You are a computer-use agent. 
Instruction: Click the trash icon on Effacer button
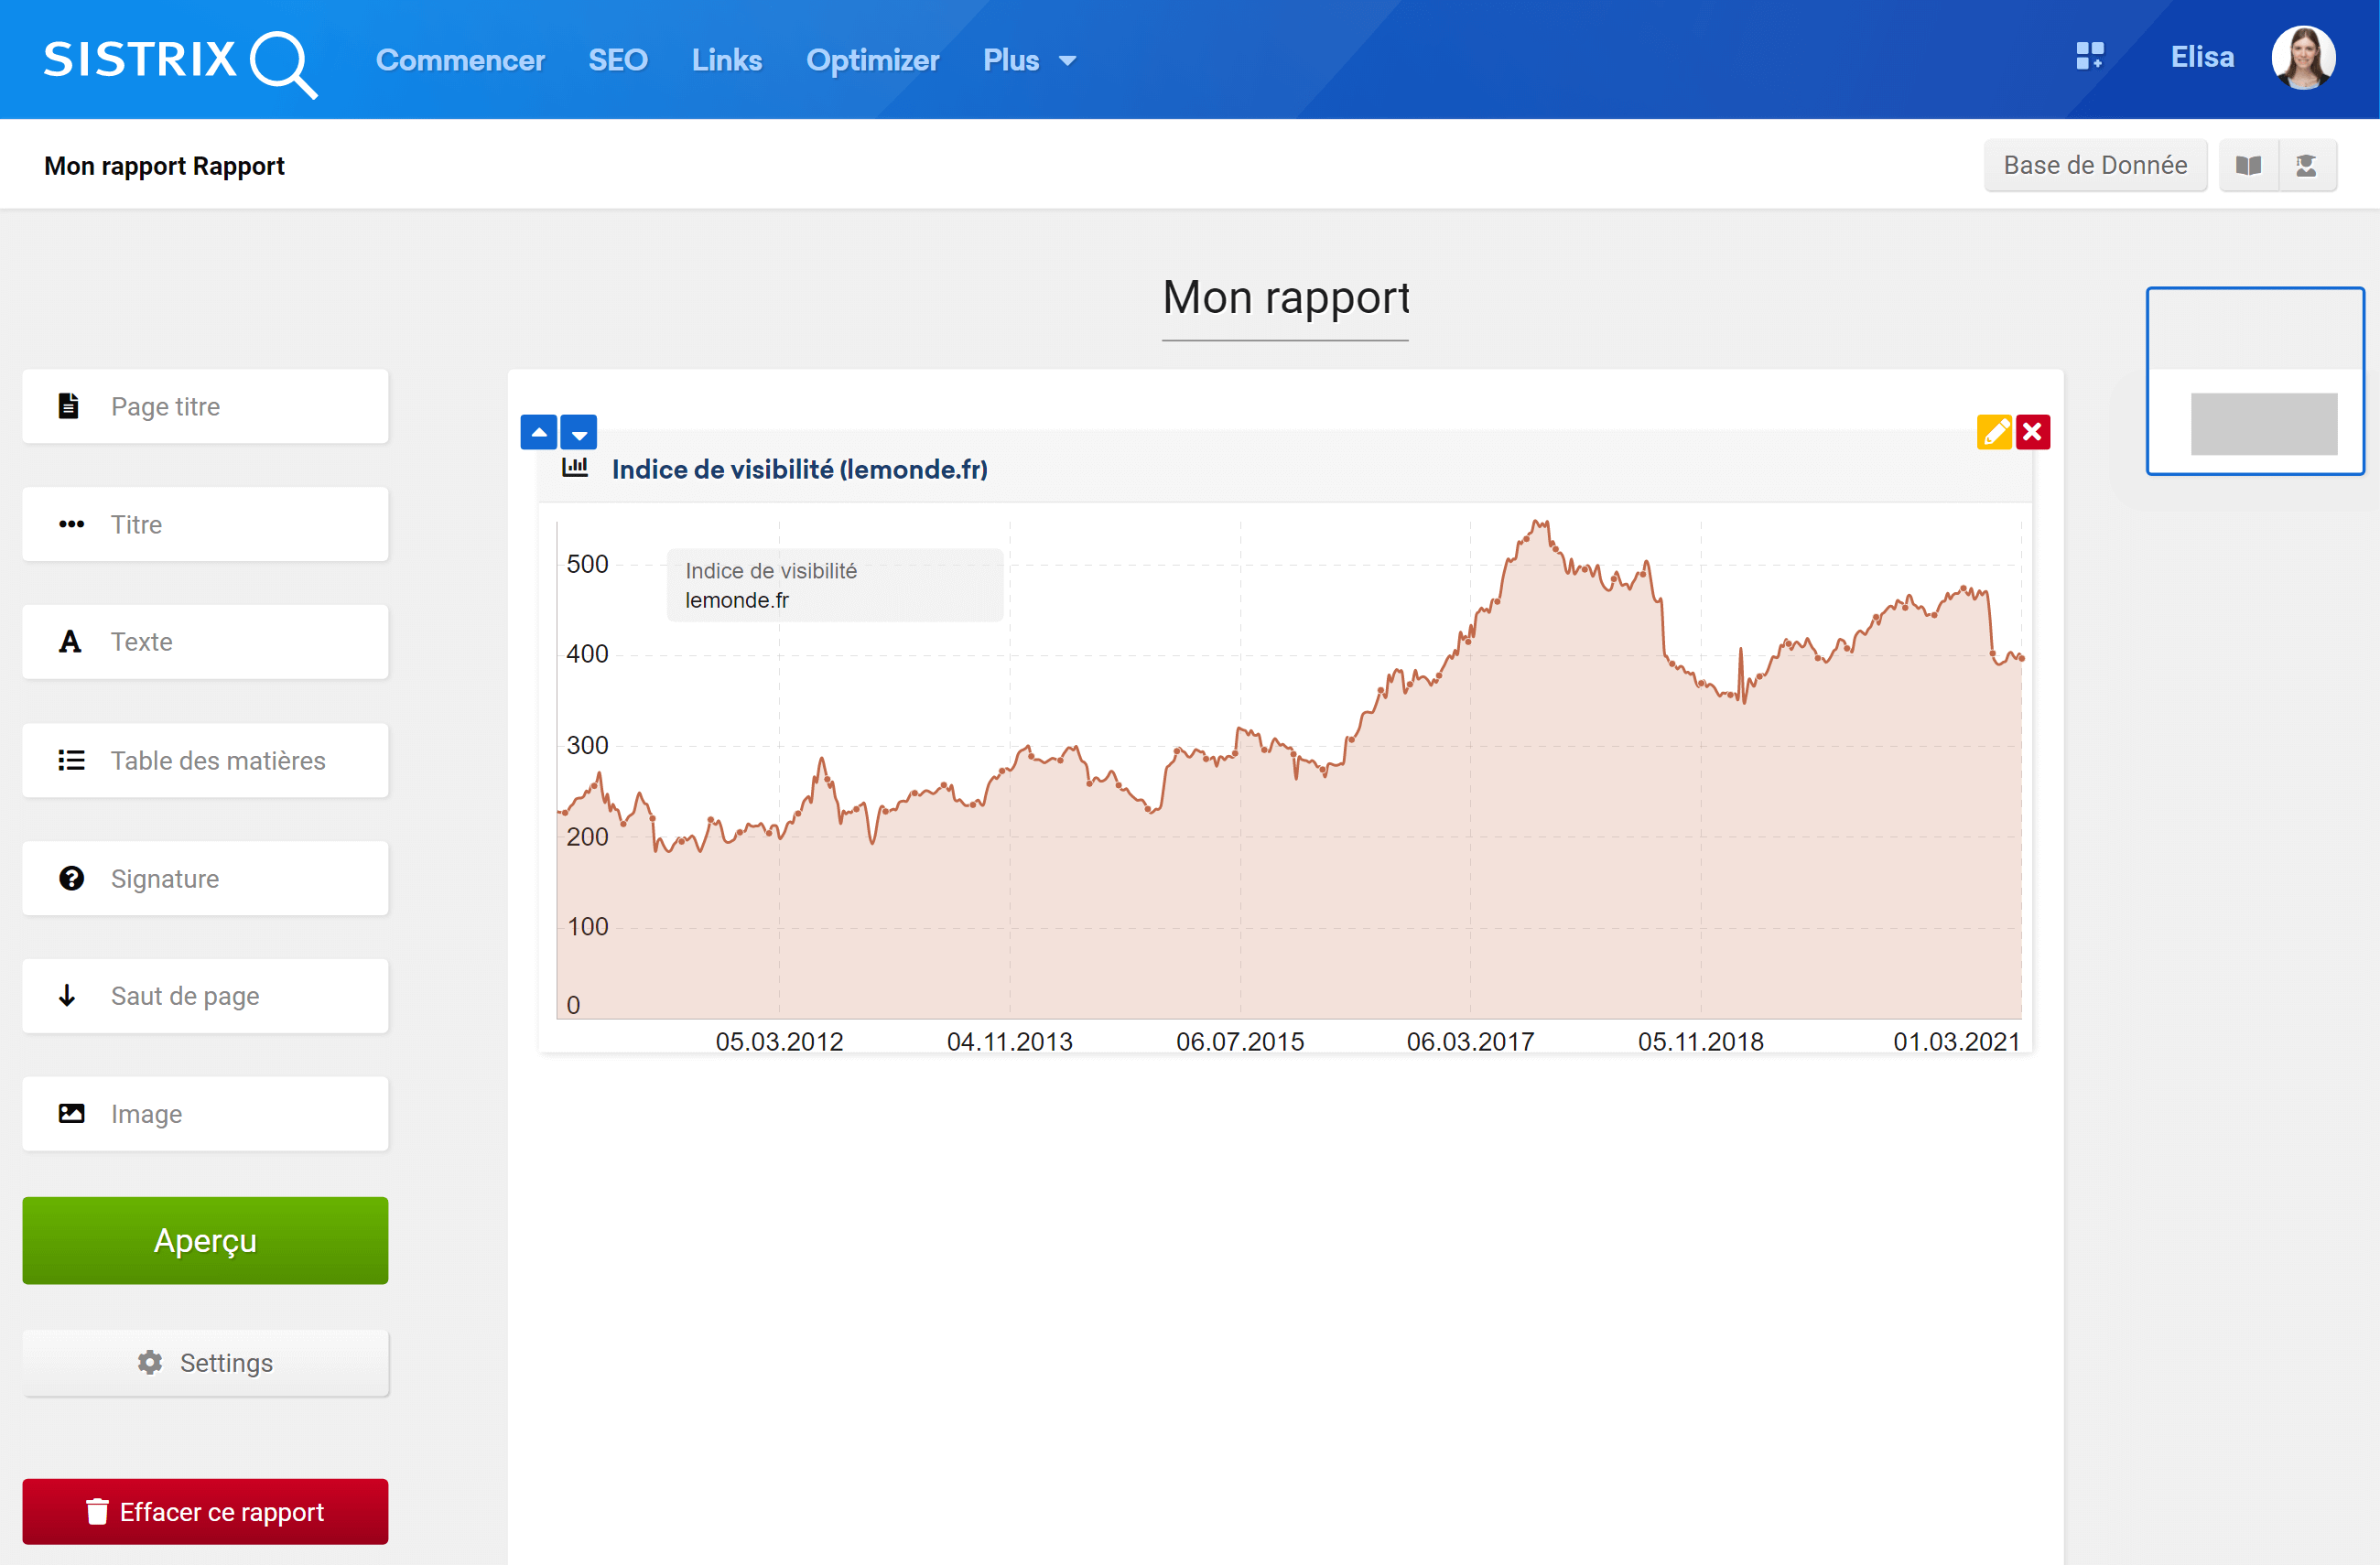tap(97, 1511)
